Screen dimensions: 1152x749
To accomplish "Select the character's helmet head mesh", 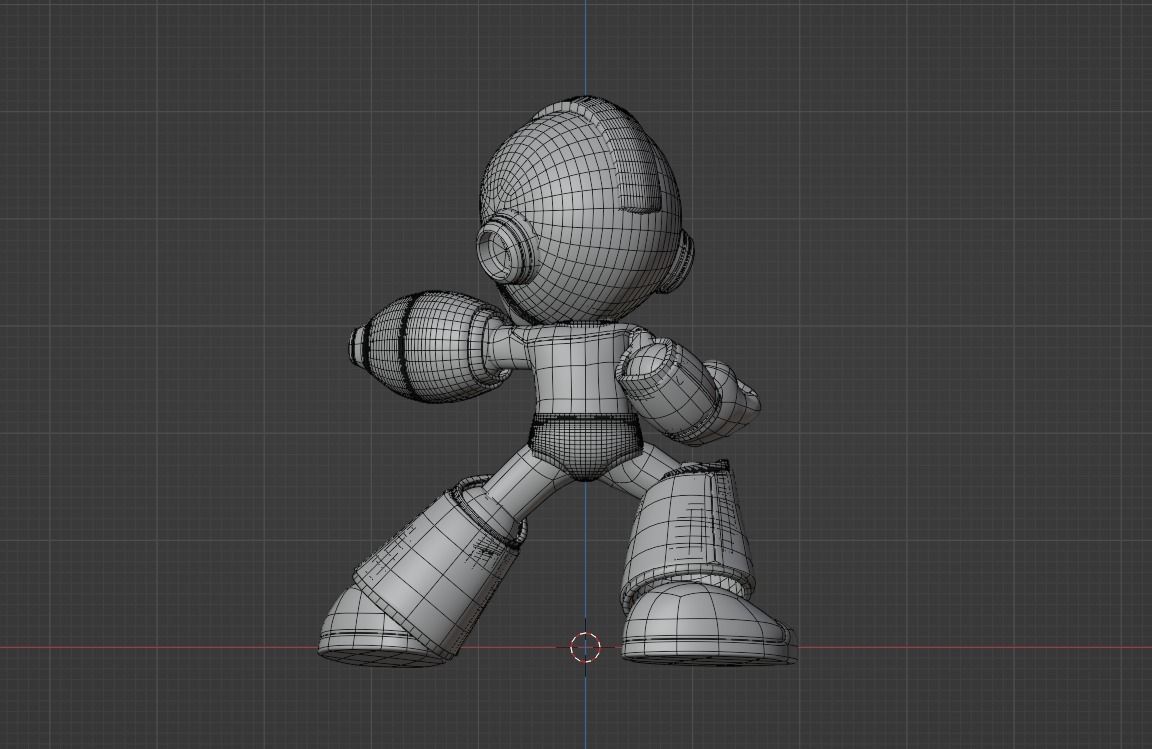I will pyautogui.click(x=580, y=209).
